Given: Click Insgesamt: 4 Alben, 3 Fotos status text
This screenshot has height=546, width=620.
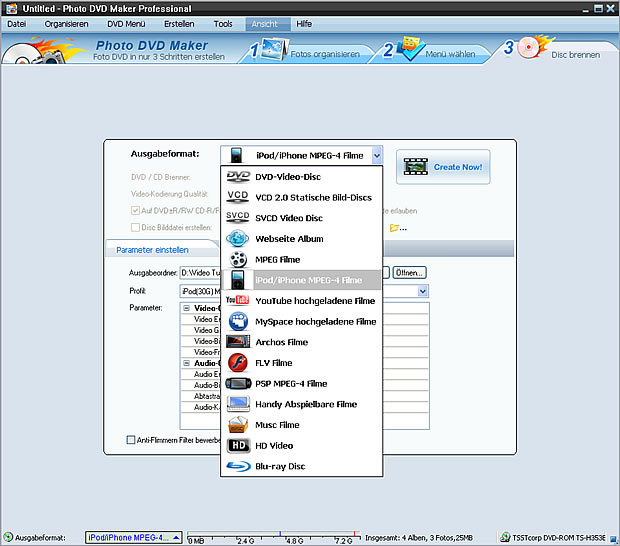Looking at the screenshot, I should 419,538.
